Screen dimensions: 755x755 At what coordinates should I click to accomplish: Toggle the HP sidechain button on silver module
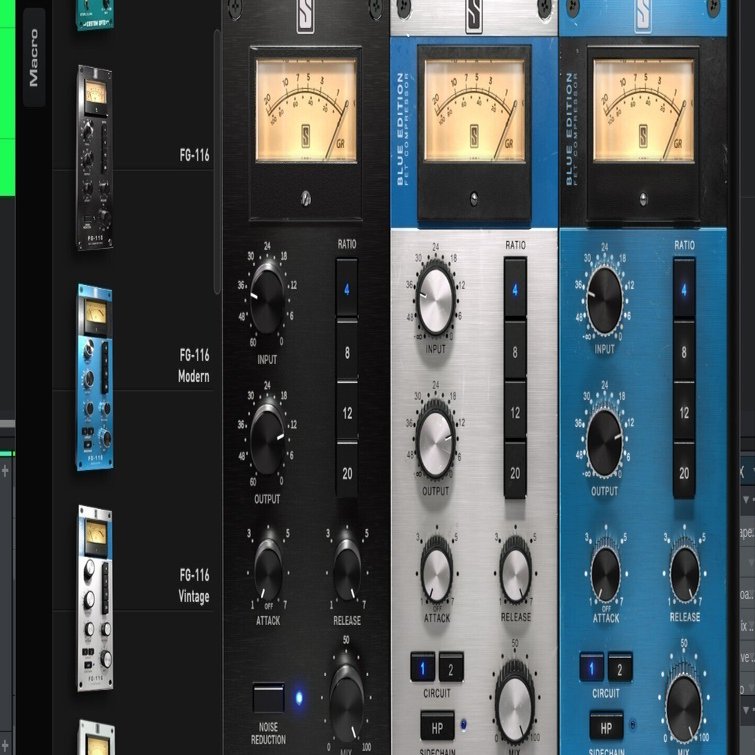[x=437, y=726]
